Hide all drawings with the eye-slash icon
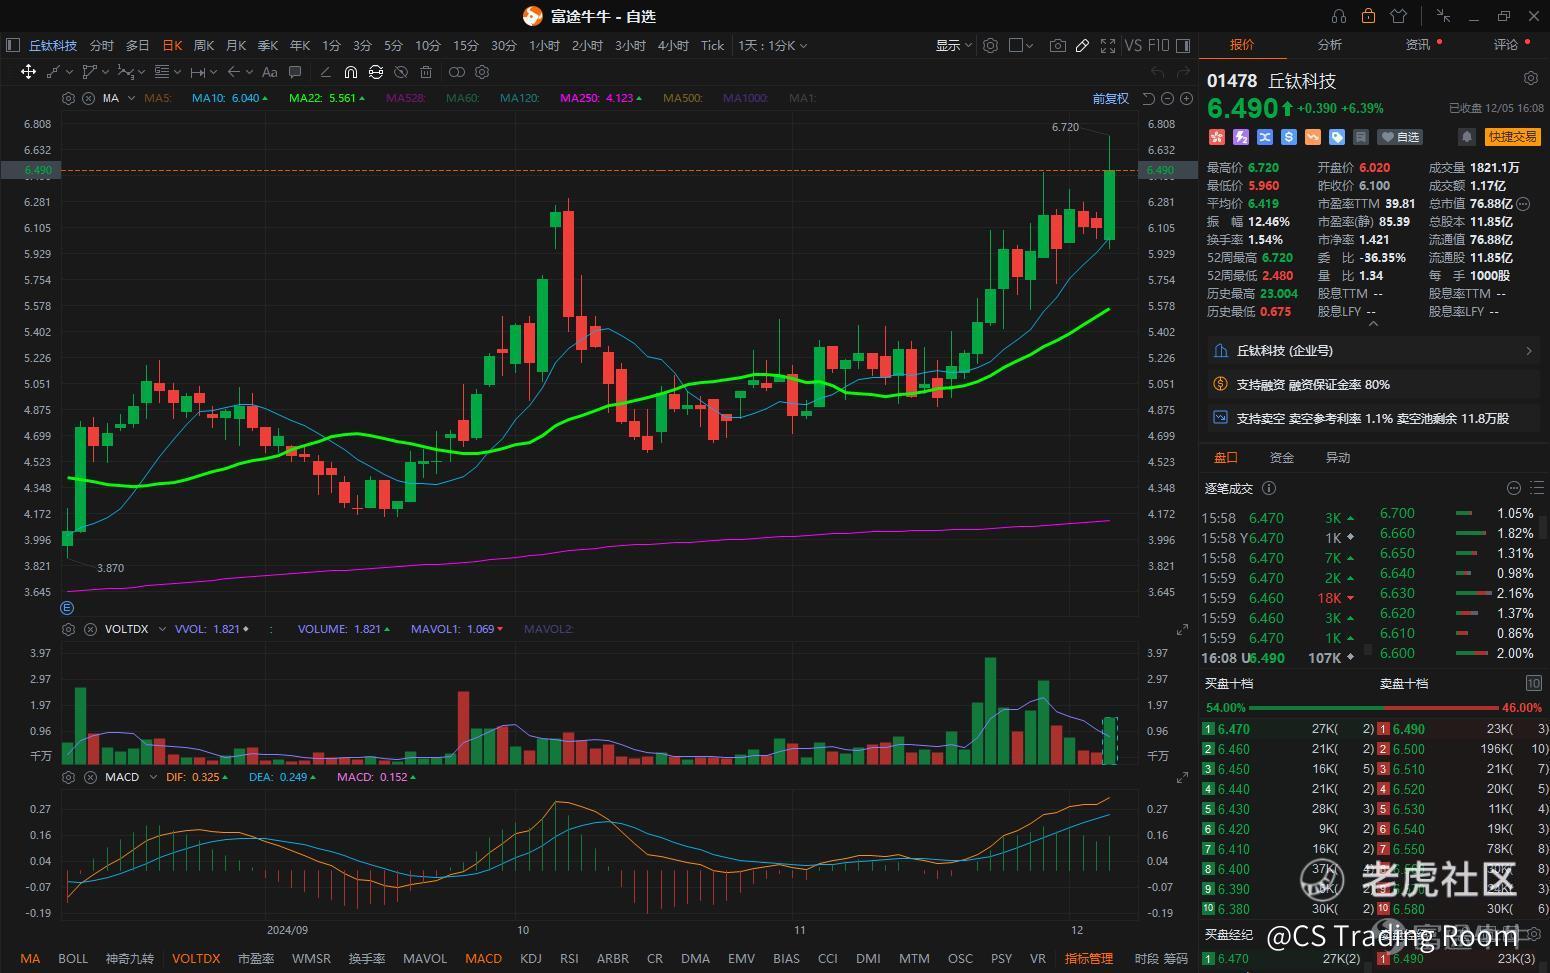This screenshot has height=973, width=1550. tap(401, 72)
